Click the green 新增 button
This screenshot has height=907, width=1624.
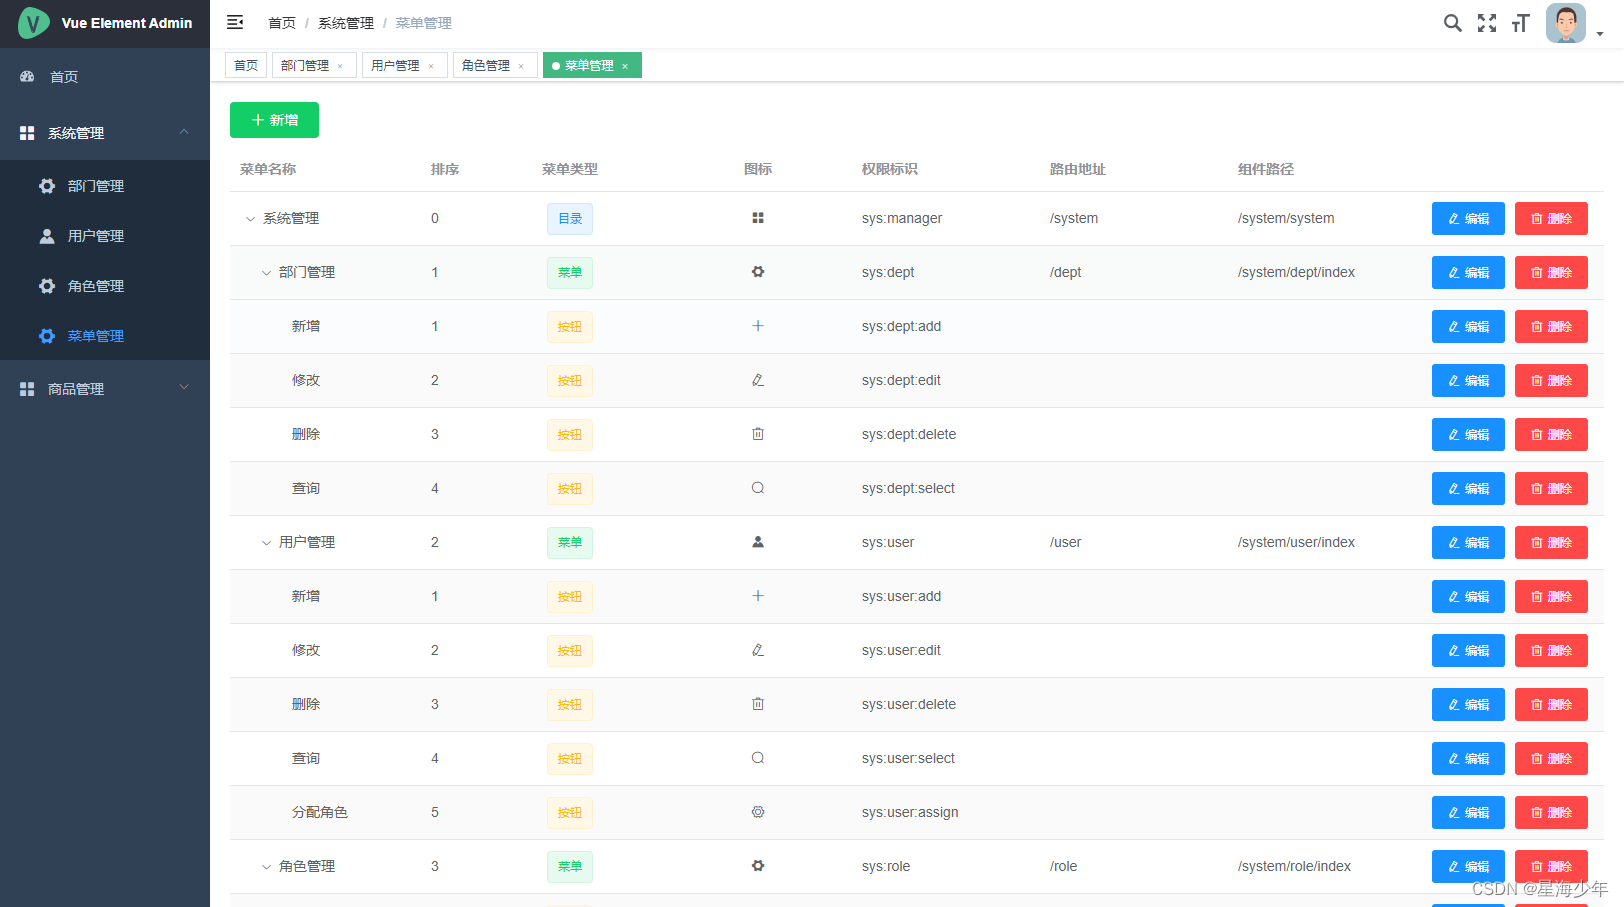point(274,120)
